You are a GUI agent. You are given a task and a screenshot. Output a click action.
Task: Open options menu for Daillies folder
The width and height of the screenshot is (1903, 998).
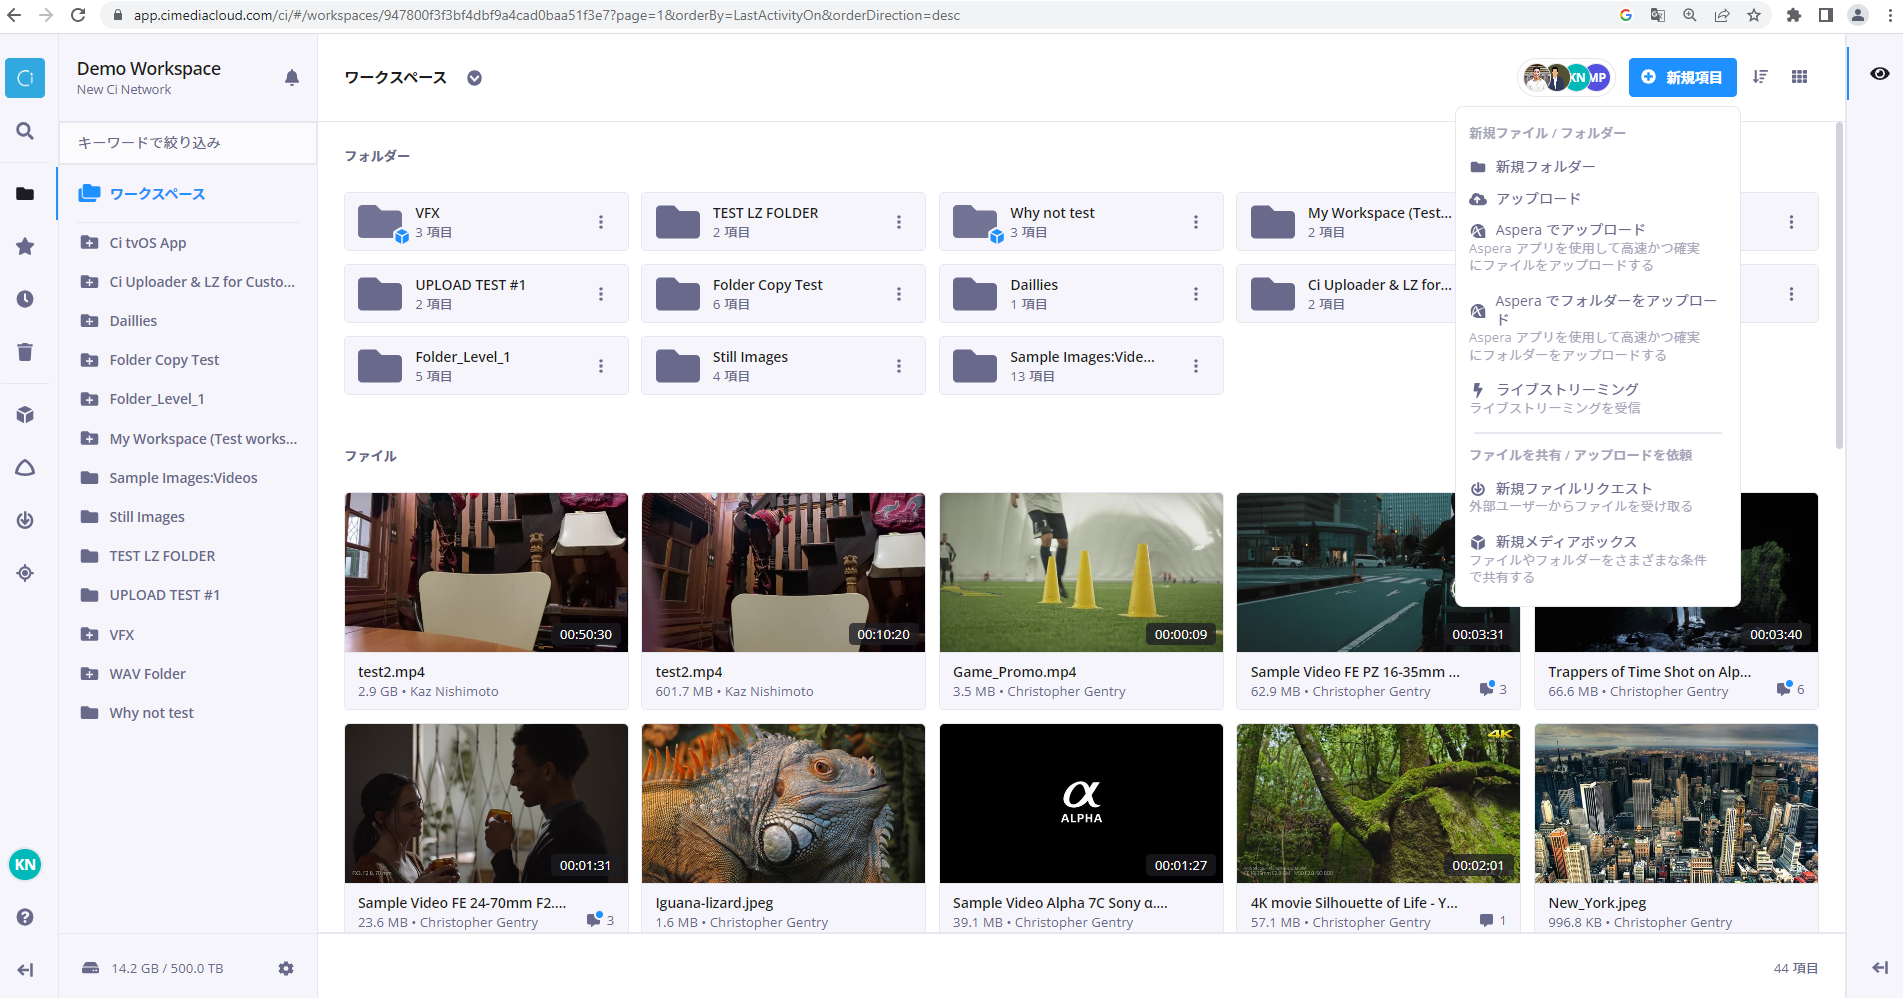pos(1195,294)
